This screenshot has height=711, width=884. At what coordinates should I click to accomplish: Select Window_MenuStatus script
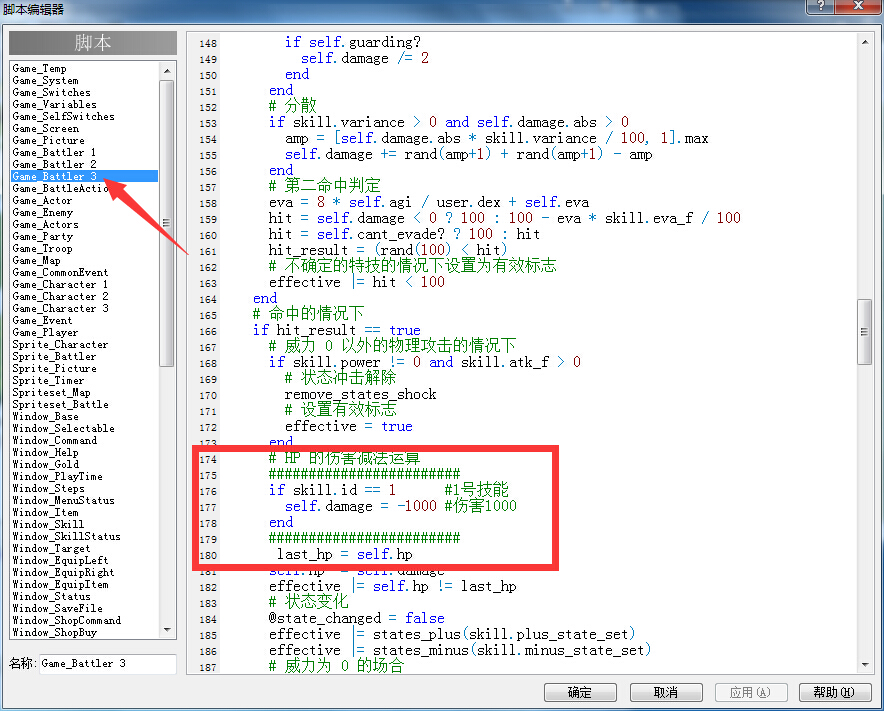click(x=63, y=500)
